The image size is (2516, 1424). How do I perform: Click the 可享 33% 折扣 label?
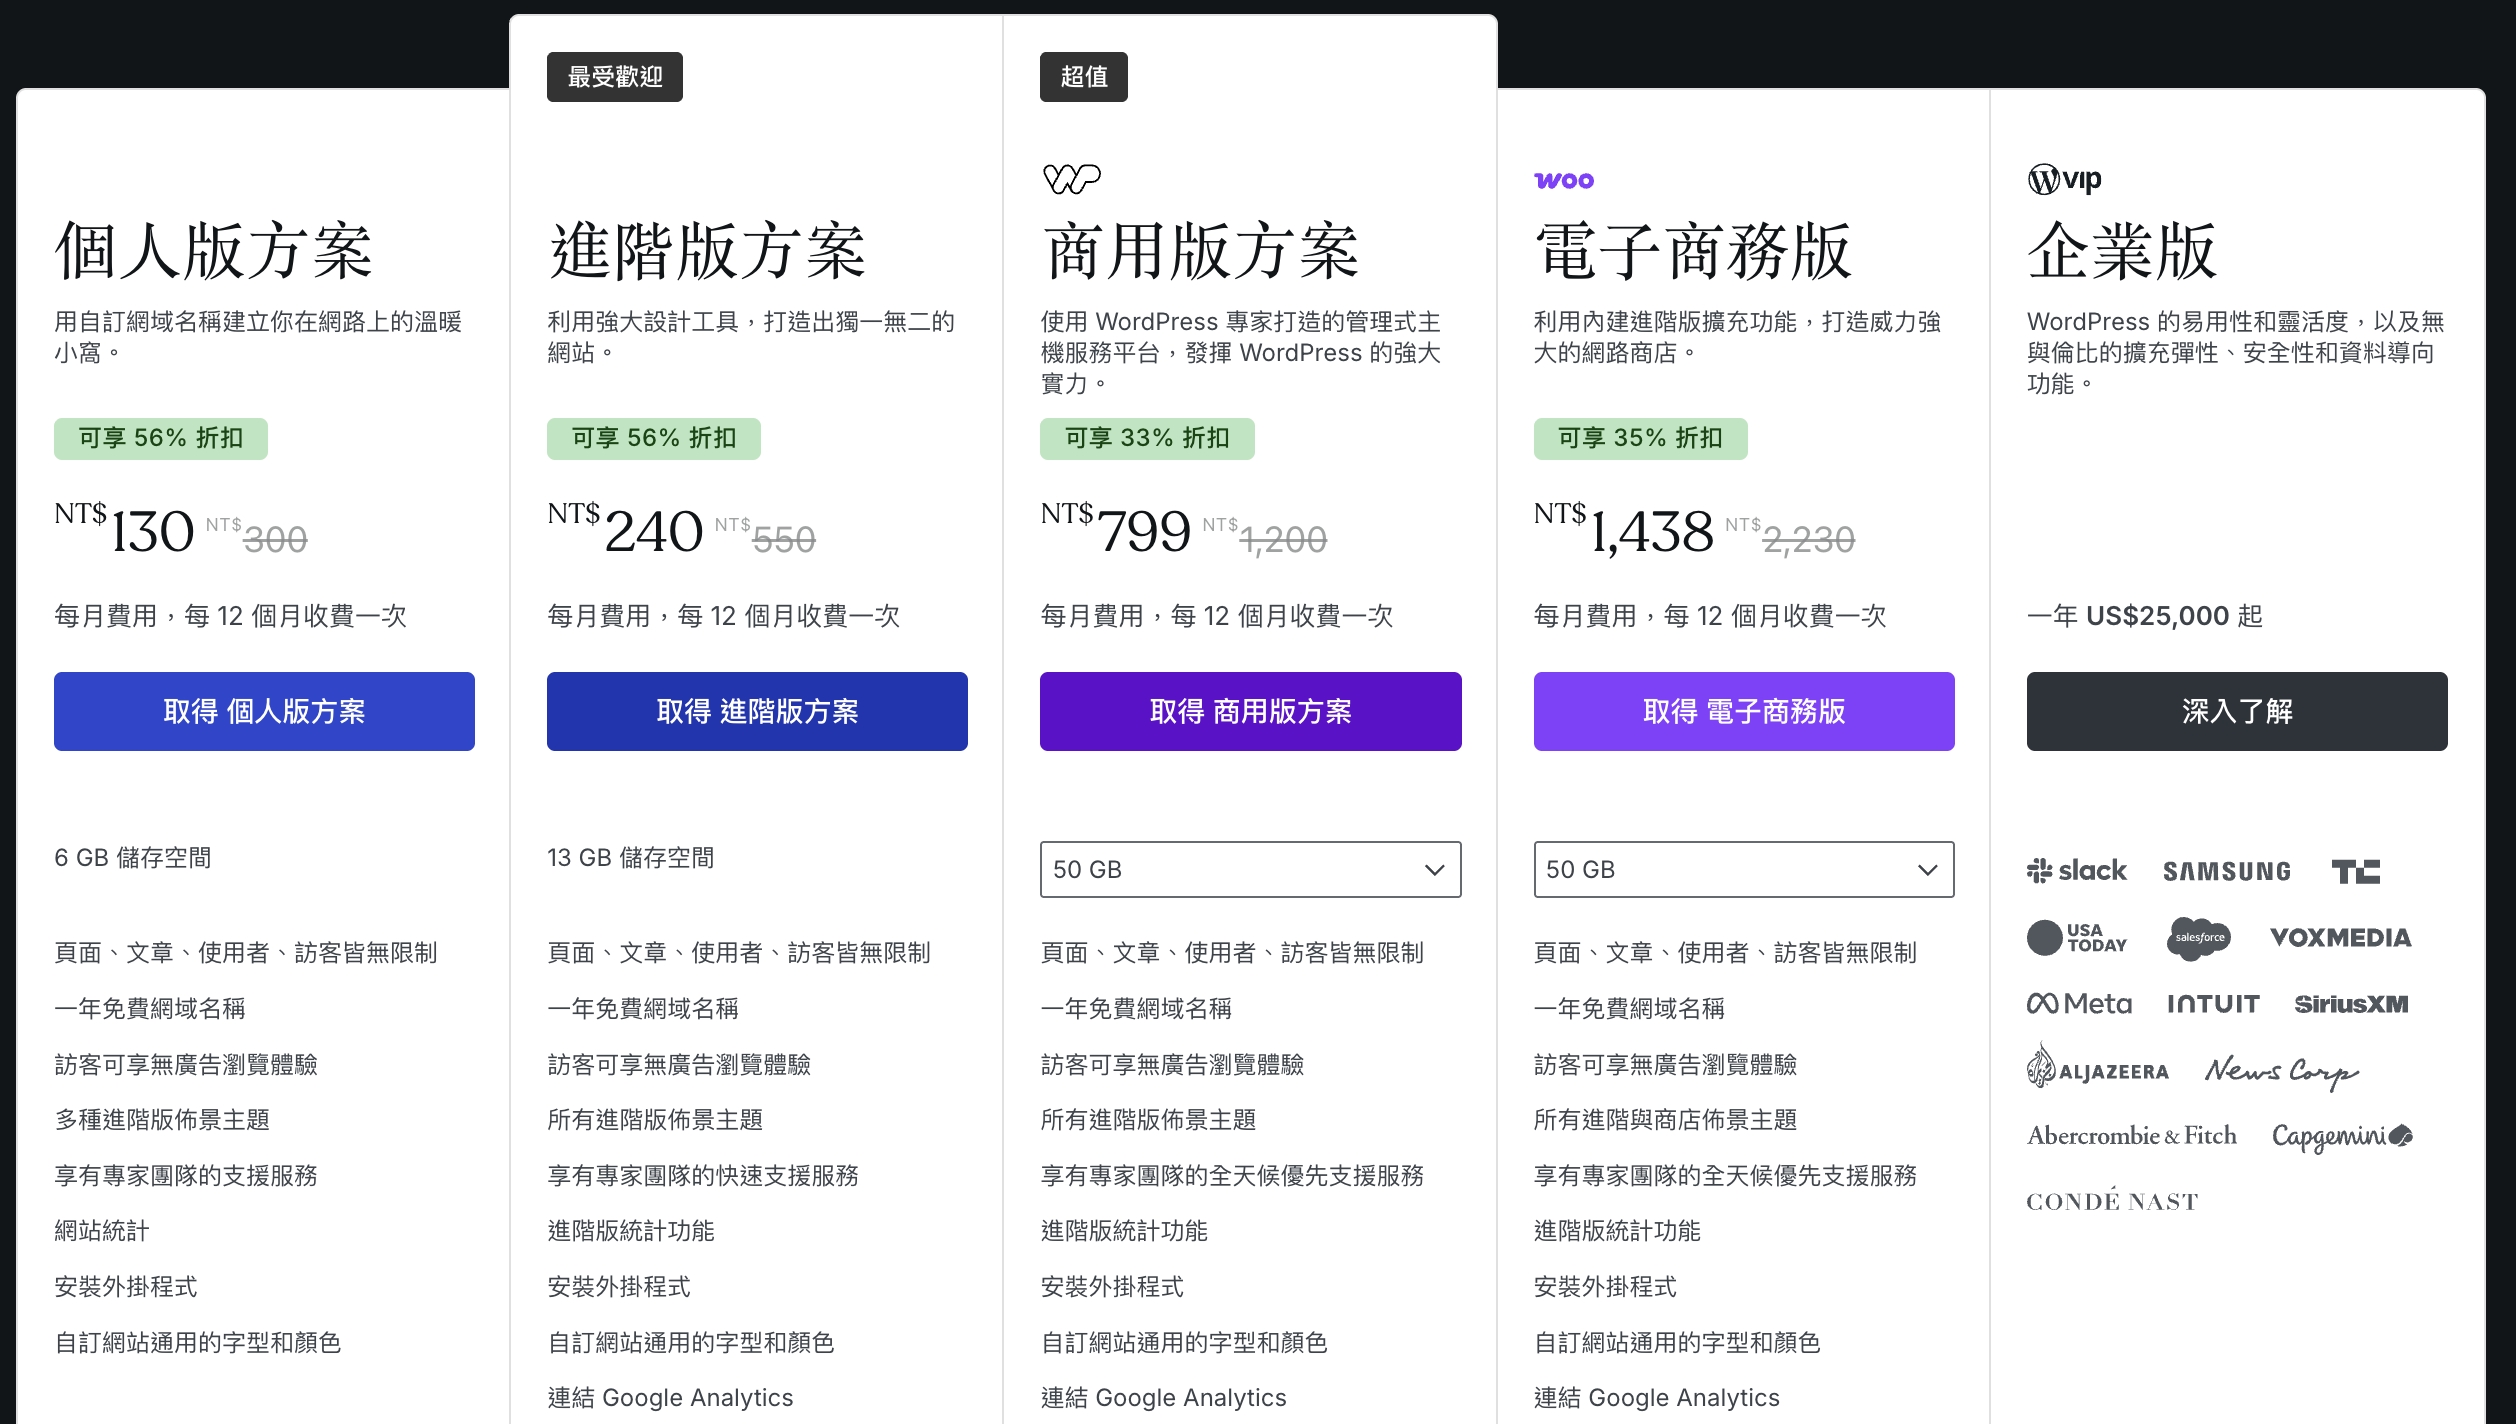pos(1147,438)
